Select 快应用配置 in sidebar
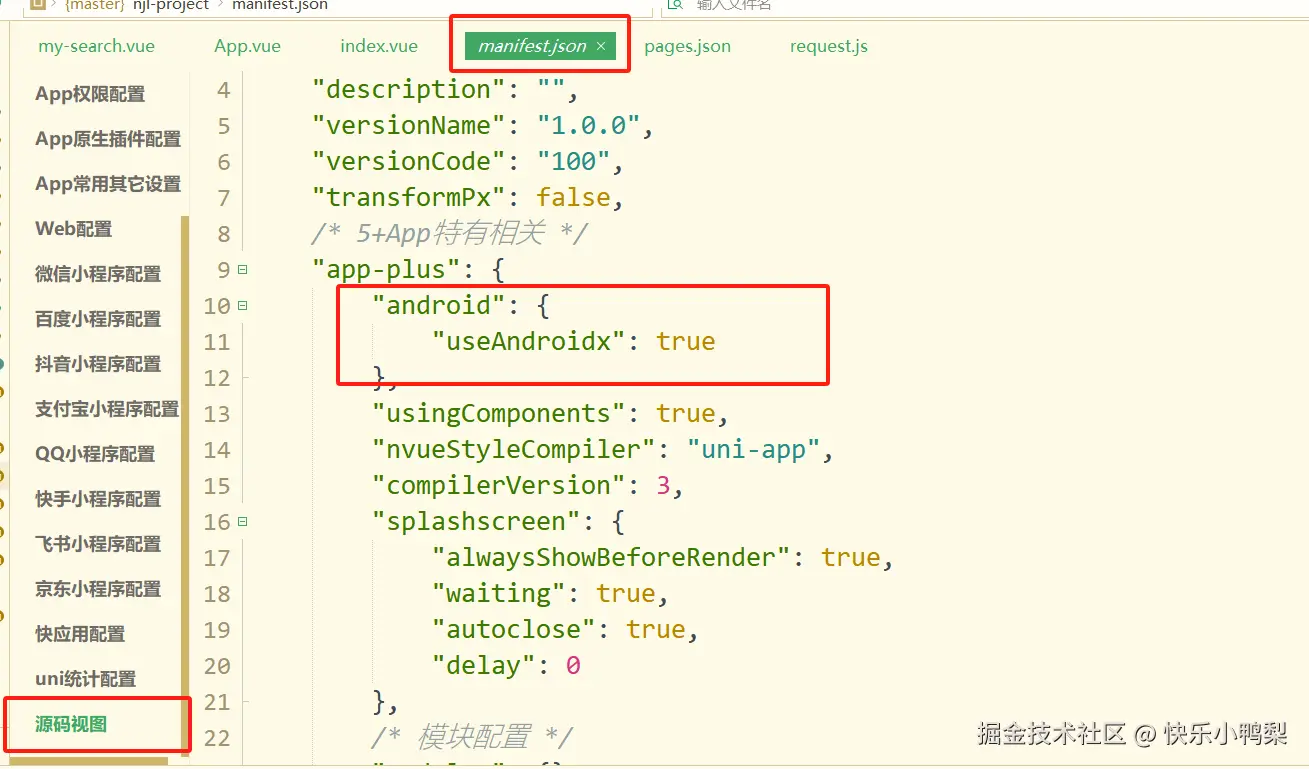Image resolution: width=1309 pixels, height=769 pixels. tap(80, 634)
